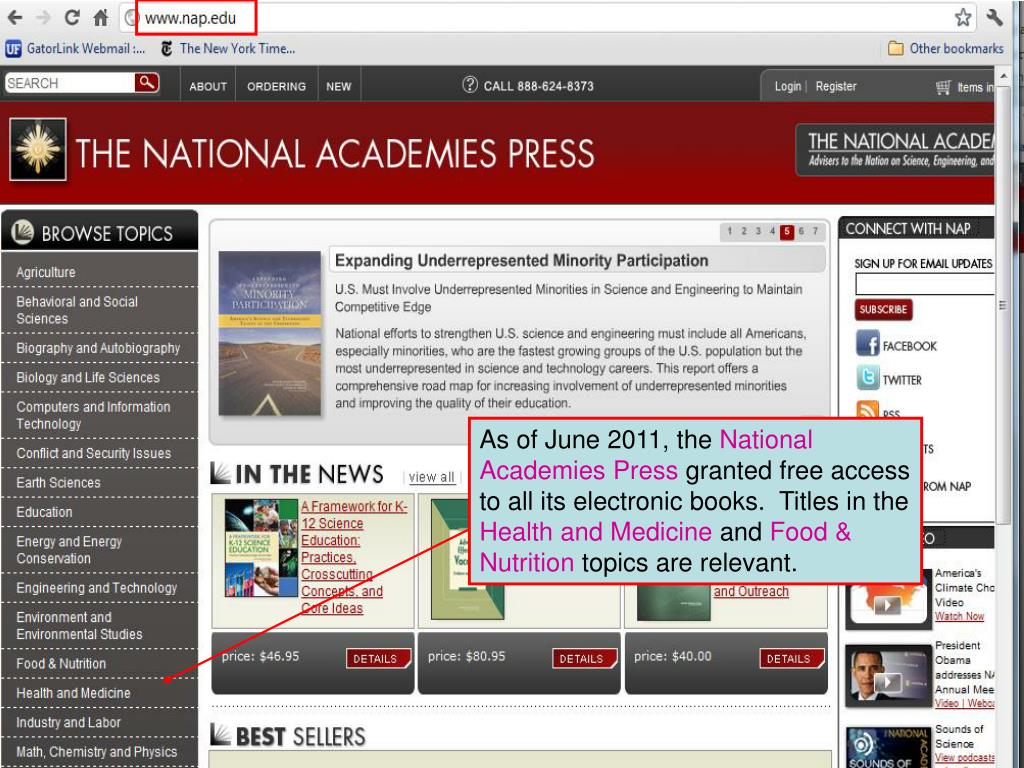Click the red search magnifier button

point(147,83)
